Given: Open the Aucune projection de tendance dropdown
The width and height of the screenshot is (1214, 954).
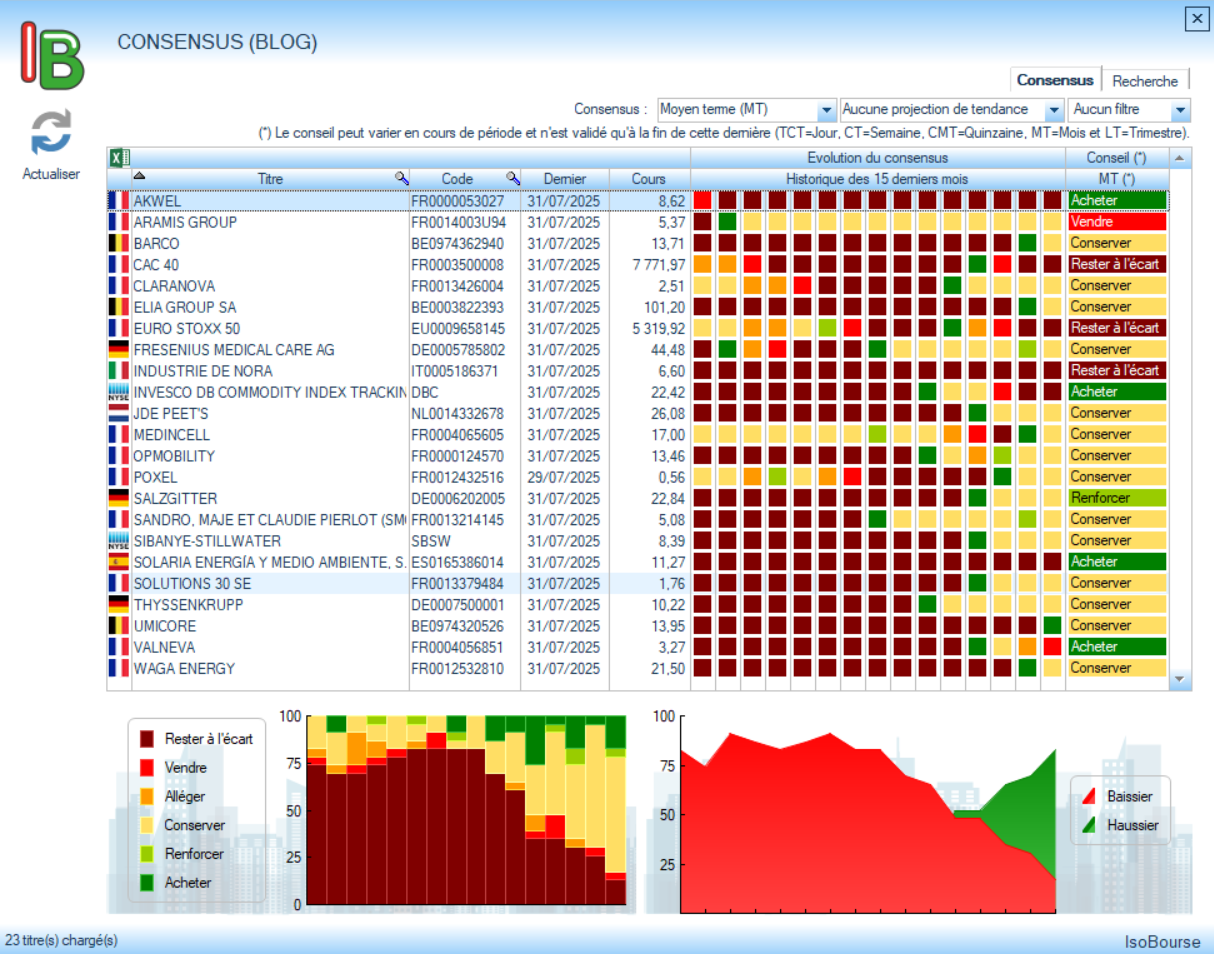Looking at the screenshot, I should click(1053, 109).
